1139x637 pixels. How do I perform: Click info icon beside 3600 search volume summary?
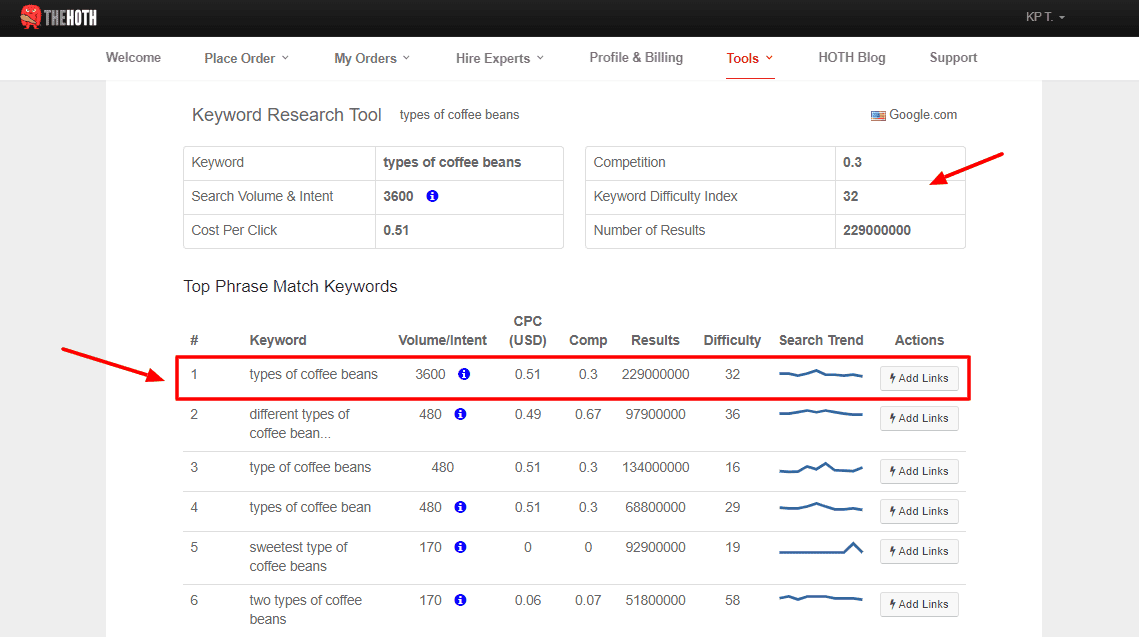click(432, 197)
